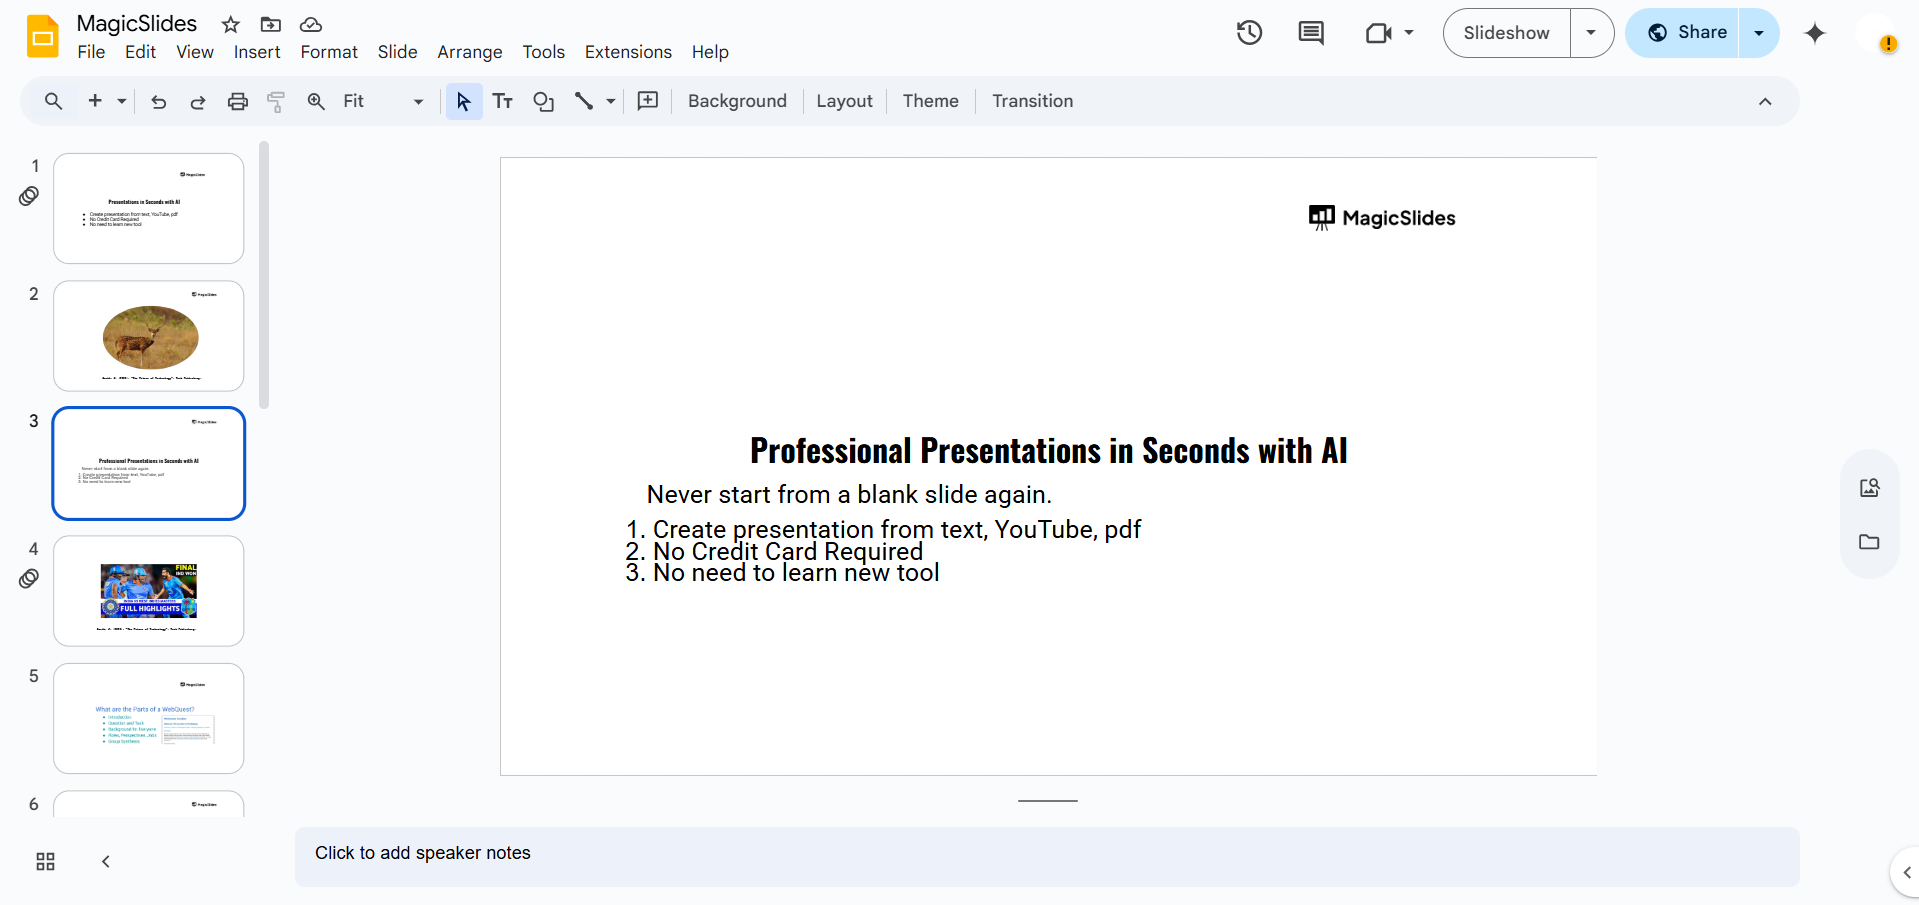This screenshot has height=905, width=1919.
Task: Open the Slide menu
Action: click(x=397, y=52)
